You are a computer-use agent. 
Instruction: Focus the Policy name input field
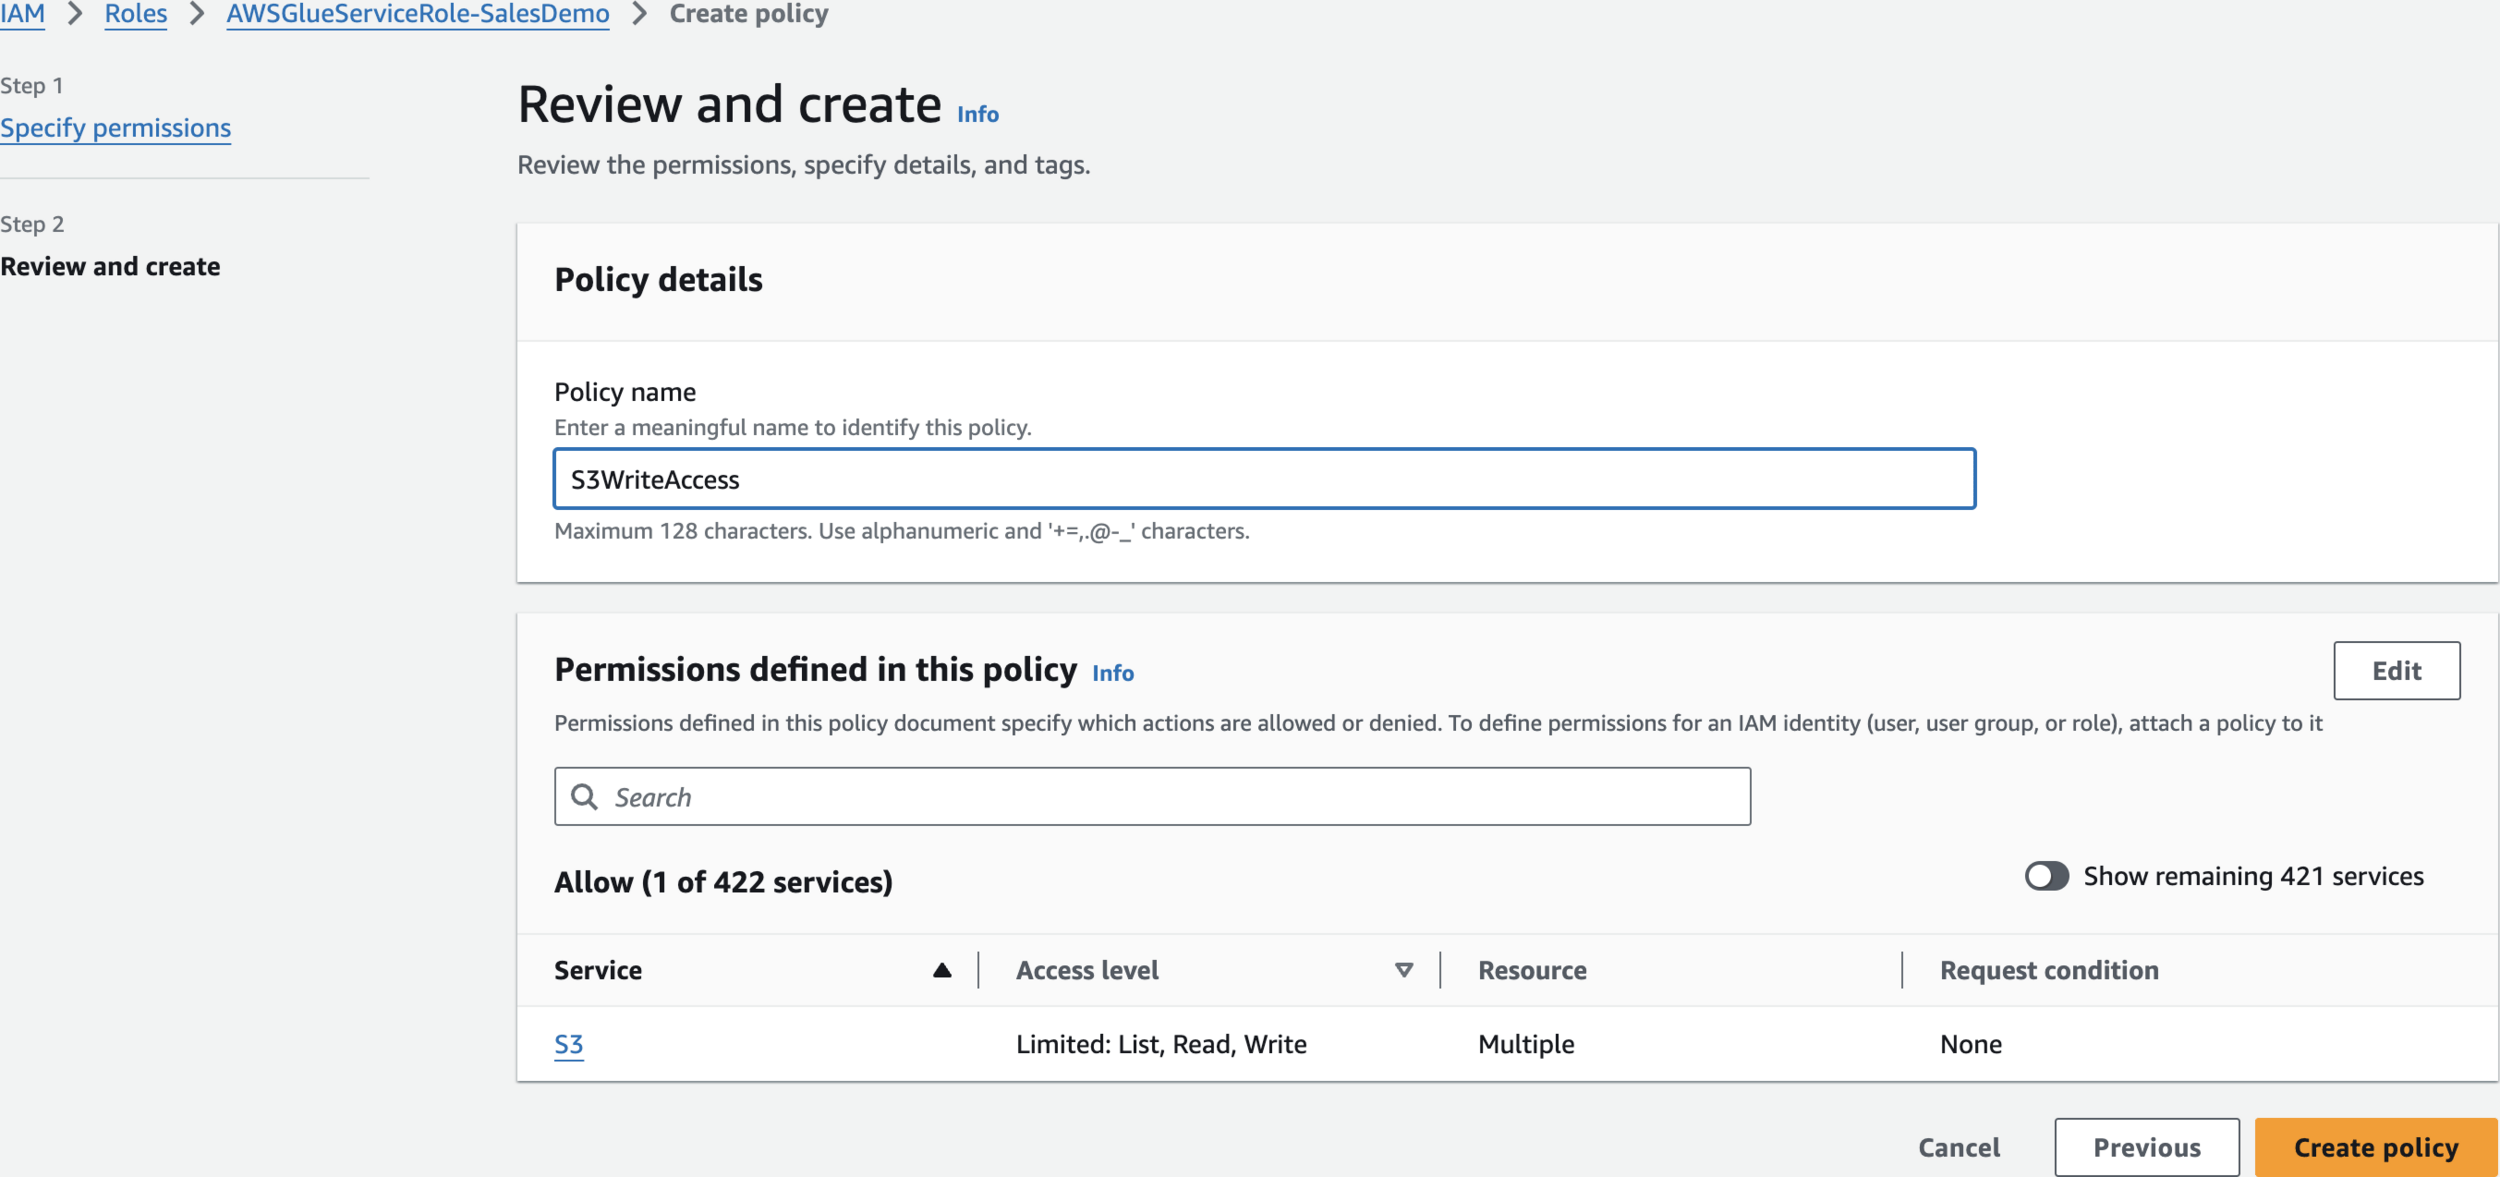(x=1263, y=479)
